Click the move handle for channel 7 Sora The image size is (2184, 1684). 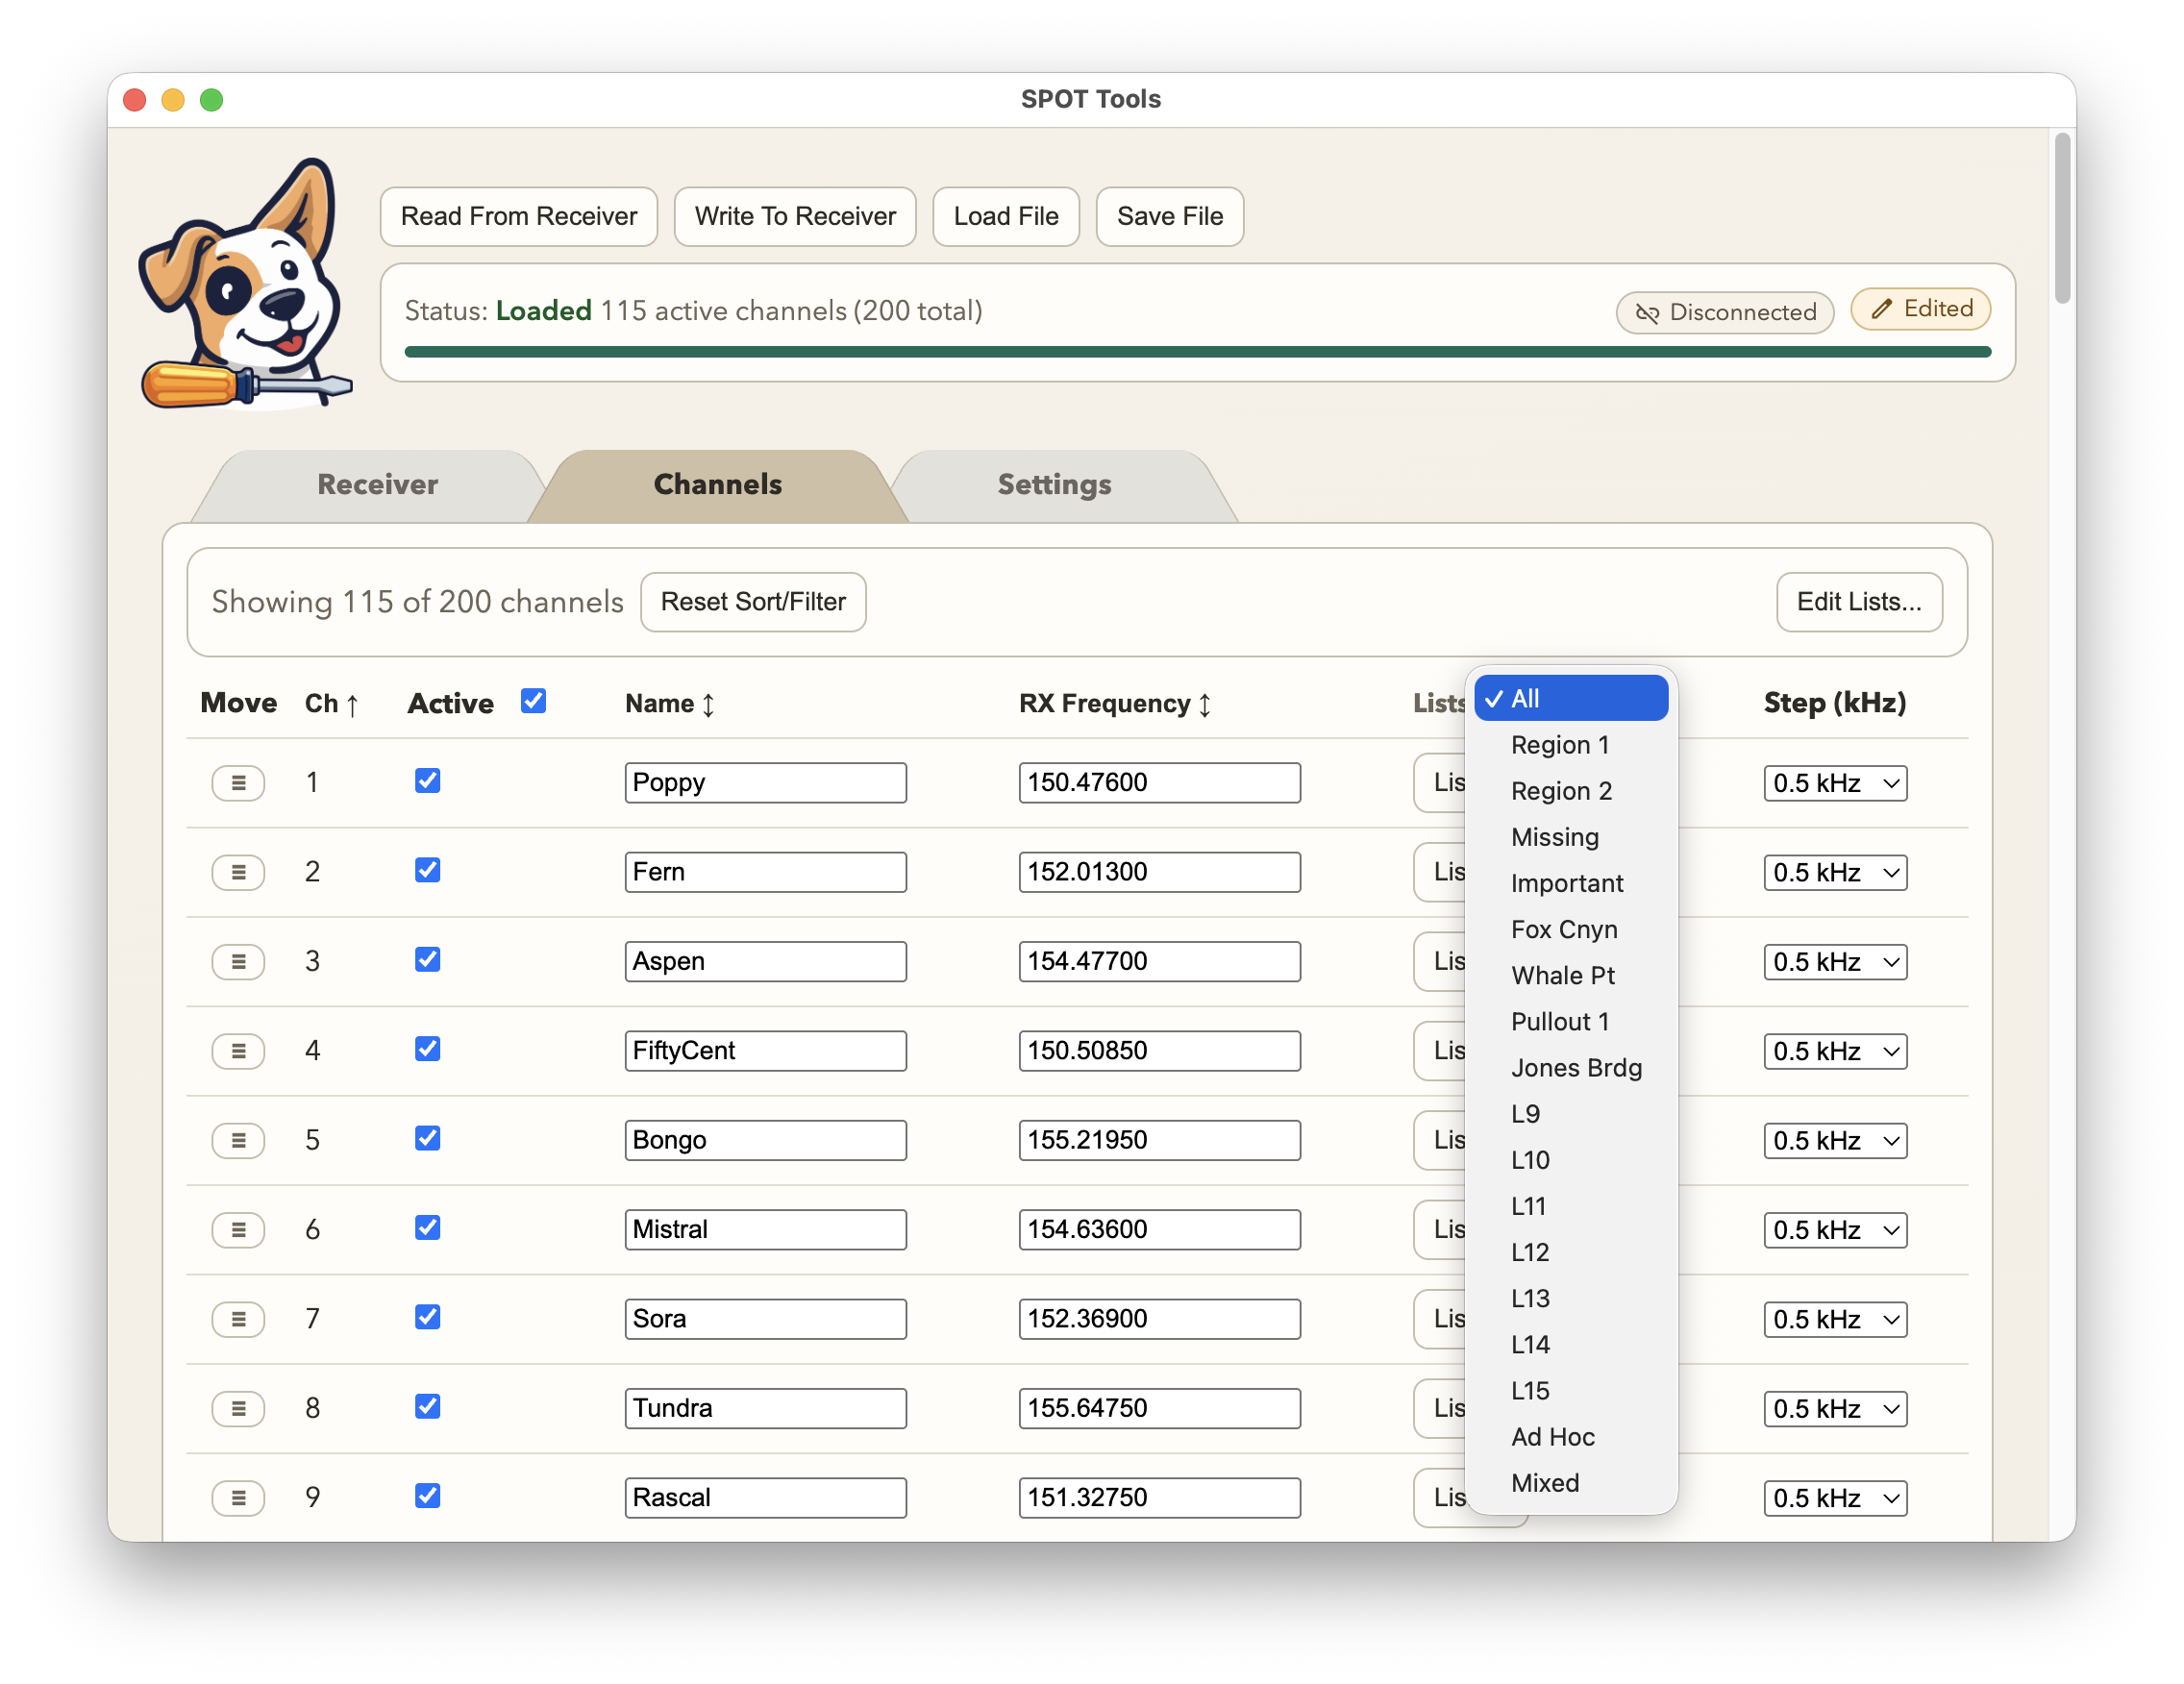(238, 1319)
